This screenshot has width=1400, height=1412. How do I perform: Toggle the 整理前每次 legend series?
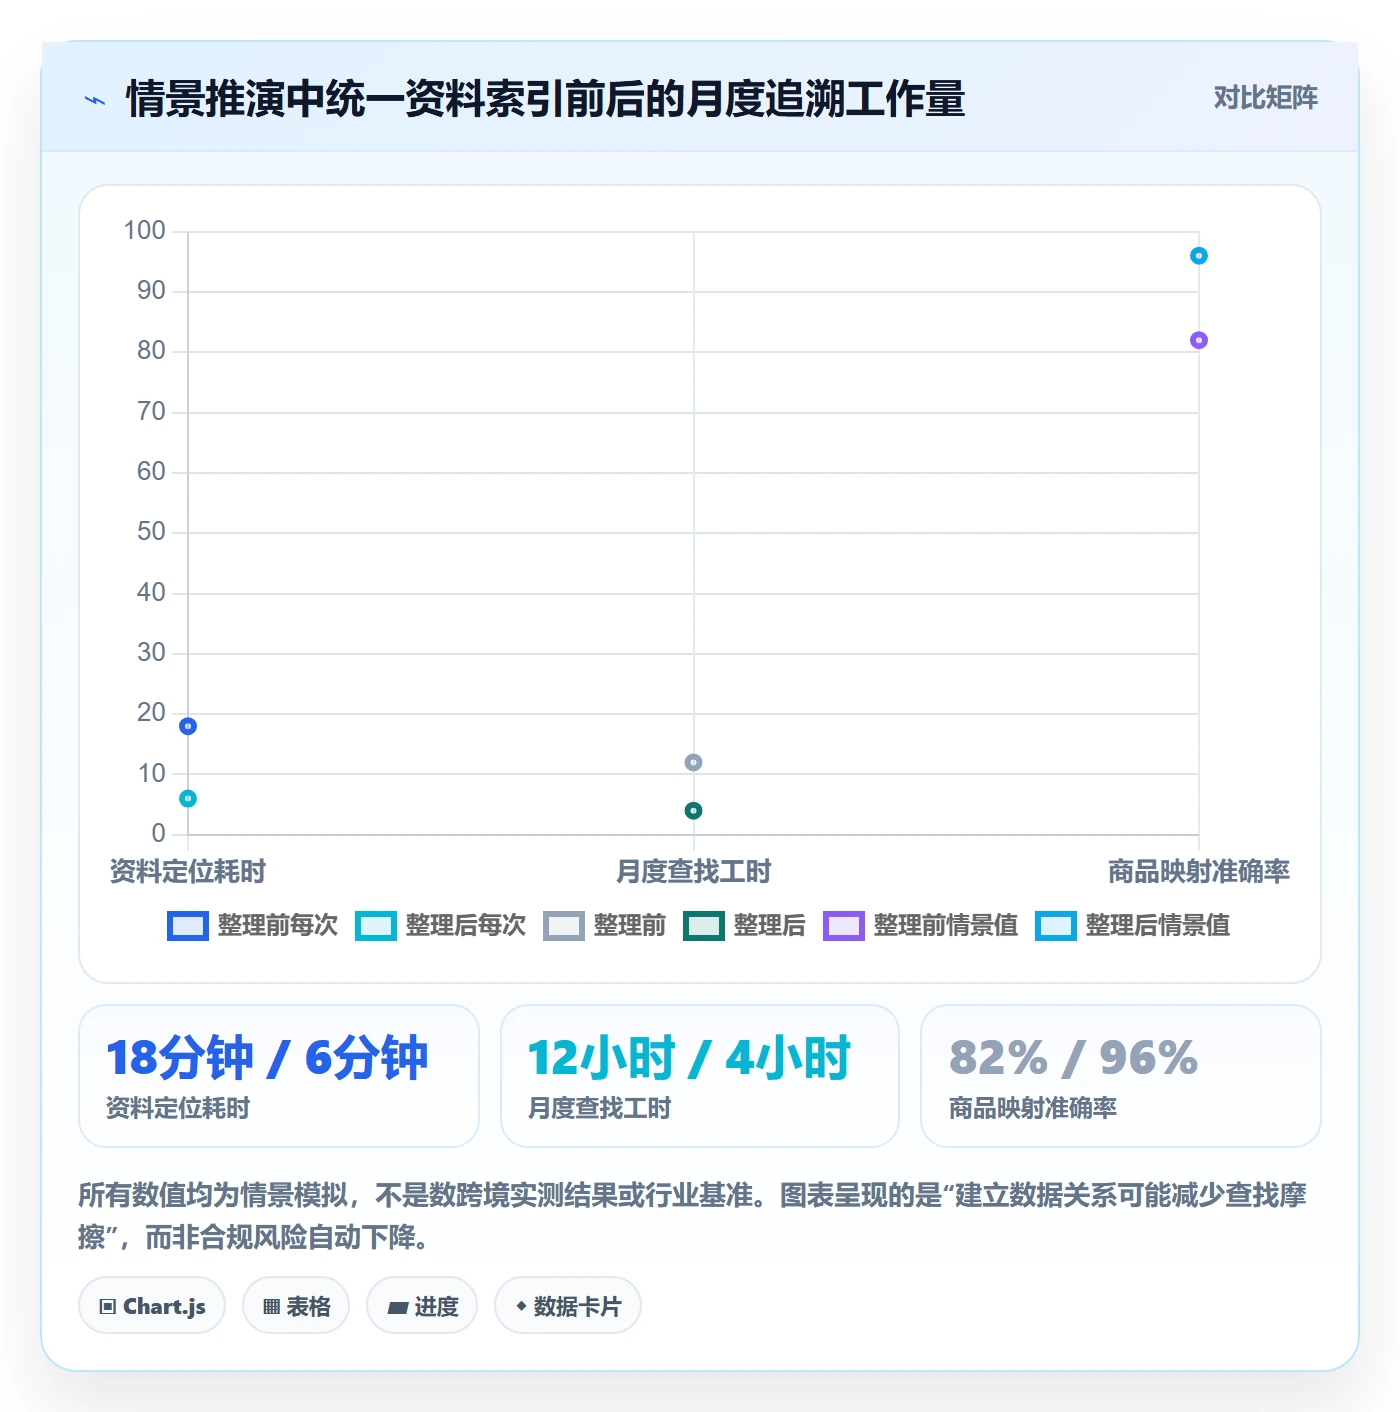tap(252, 926)
